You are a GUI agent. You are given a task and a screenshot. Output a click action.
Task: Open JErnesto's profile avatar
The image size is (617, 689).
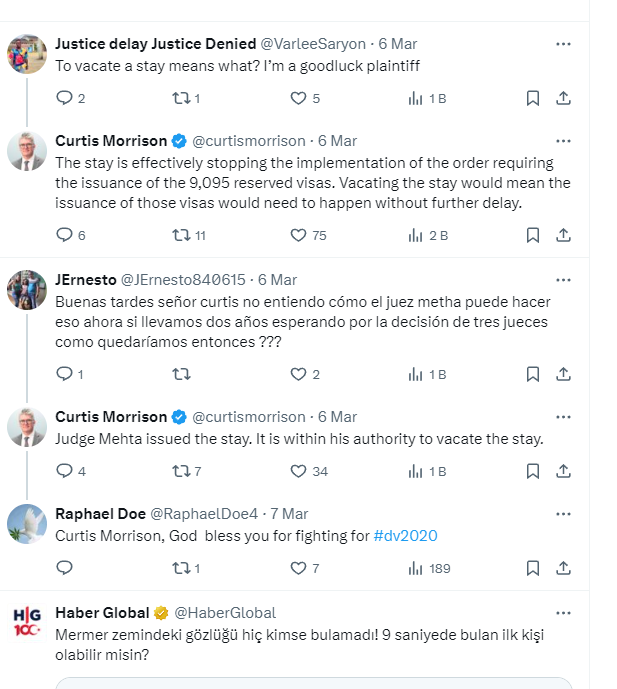[x=27, y=290]
